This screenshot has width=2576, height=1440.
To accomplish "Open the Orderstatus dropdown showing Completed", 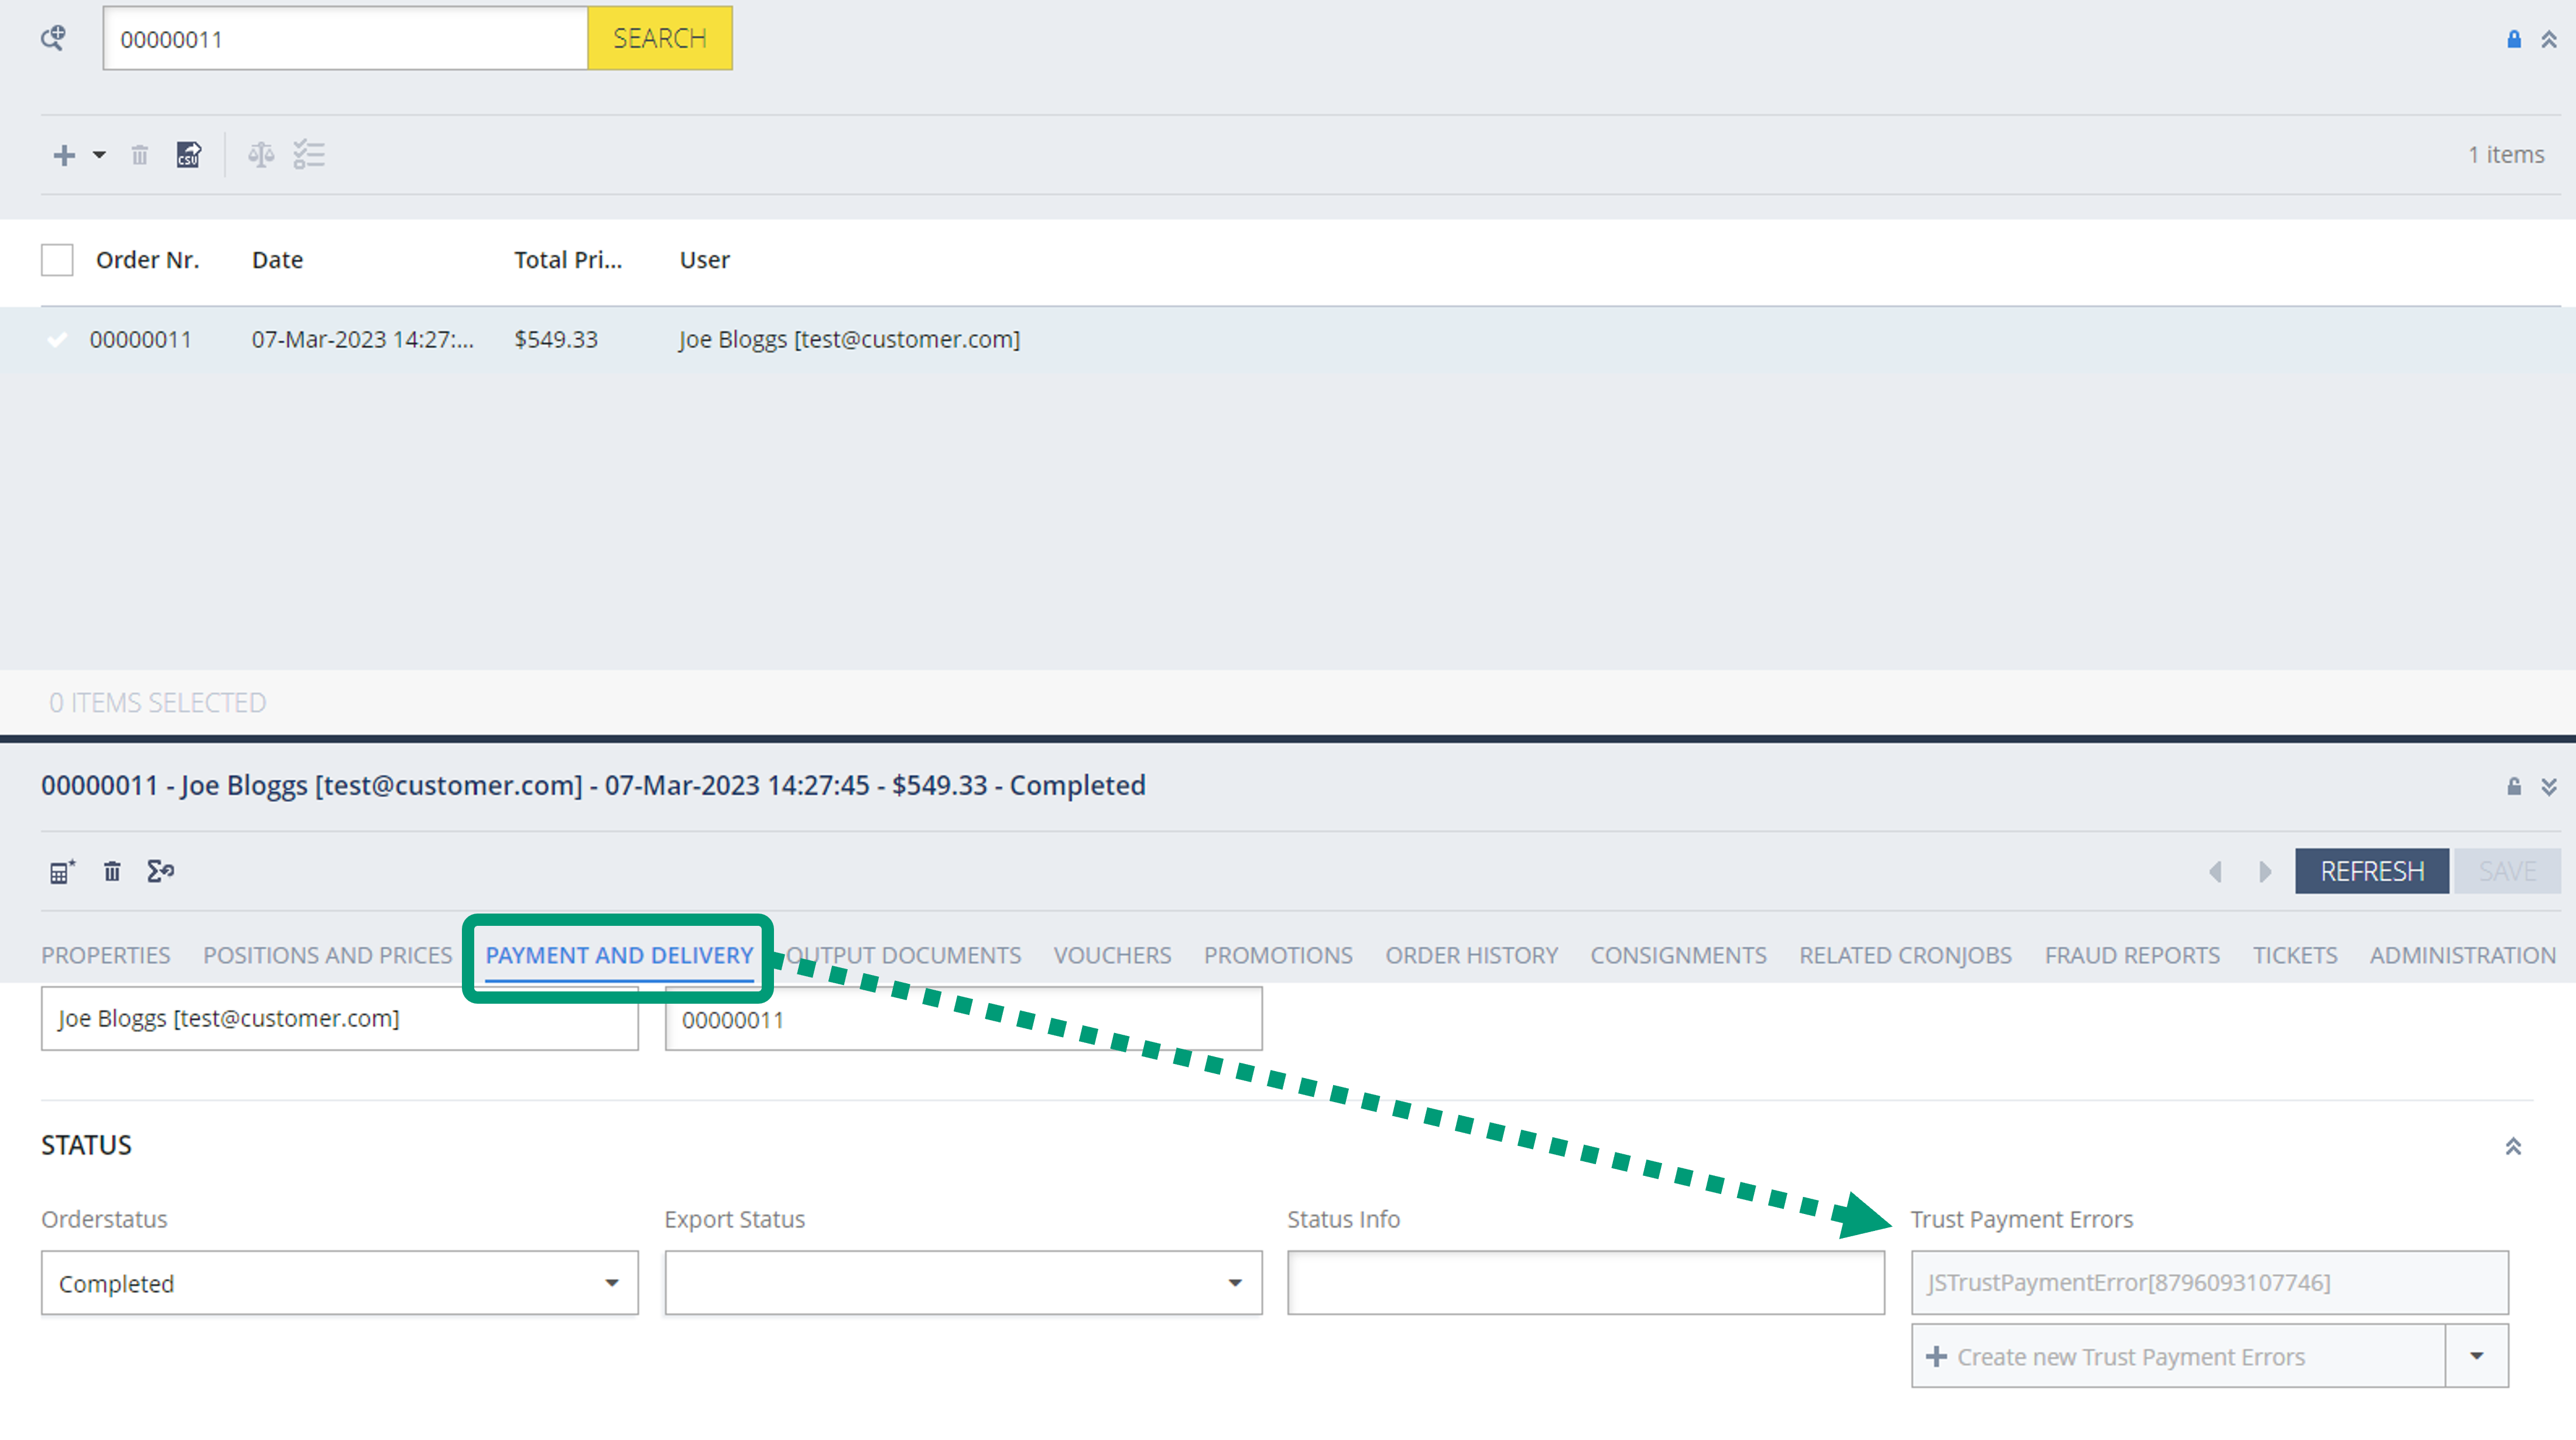I will pos(339,1283).
